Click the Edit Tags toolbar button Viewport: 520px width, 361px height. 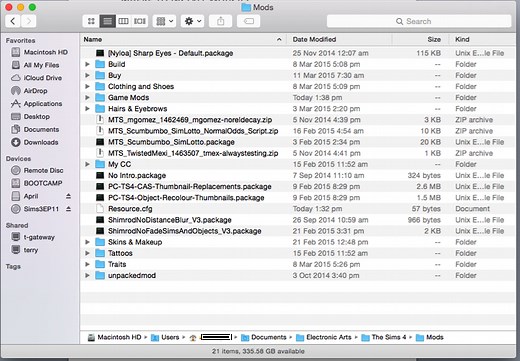coord(249,21)
